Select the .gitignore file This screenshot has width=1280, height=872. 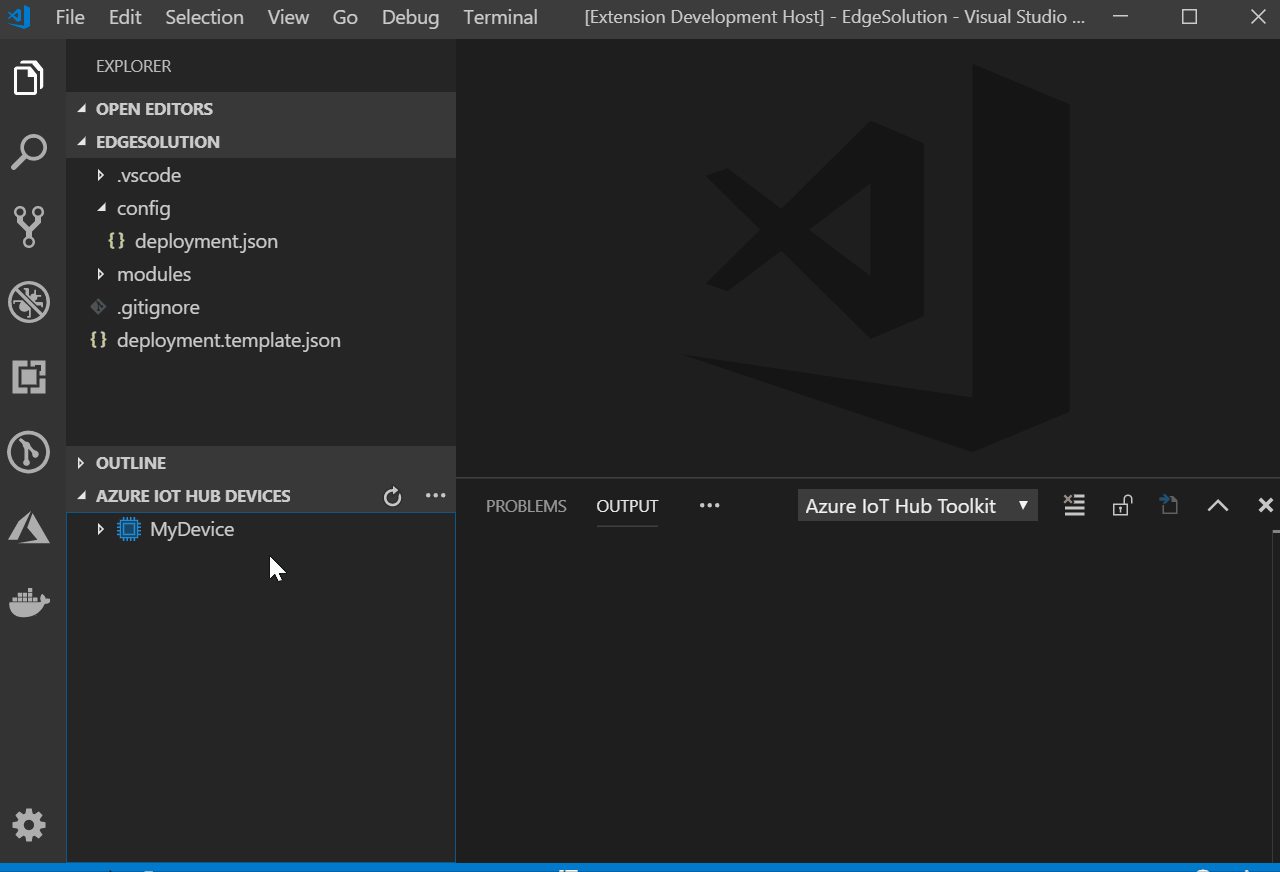158,307
